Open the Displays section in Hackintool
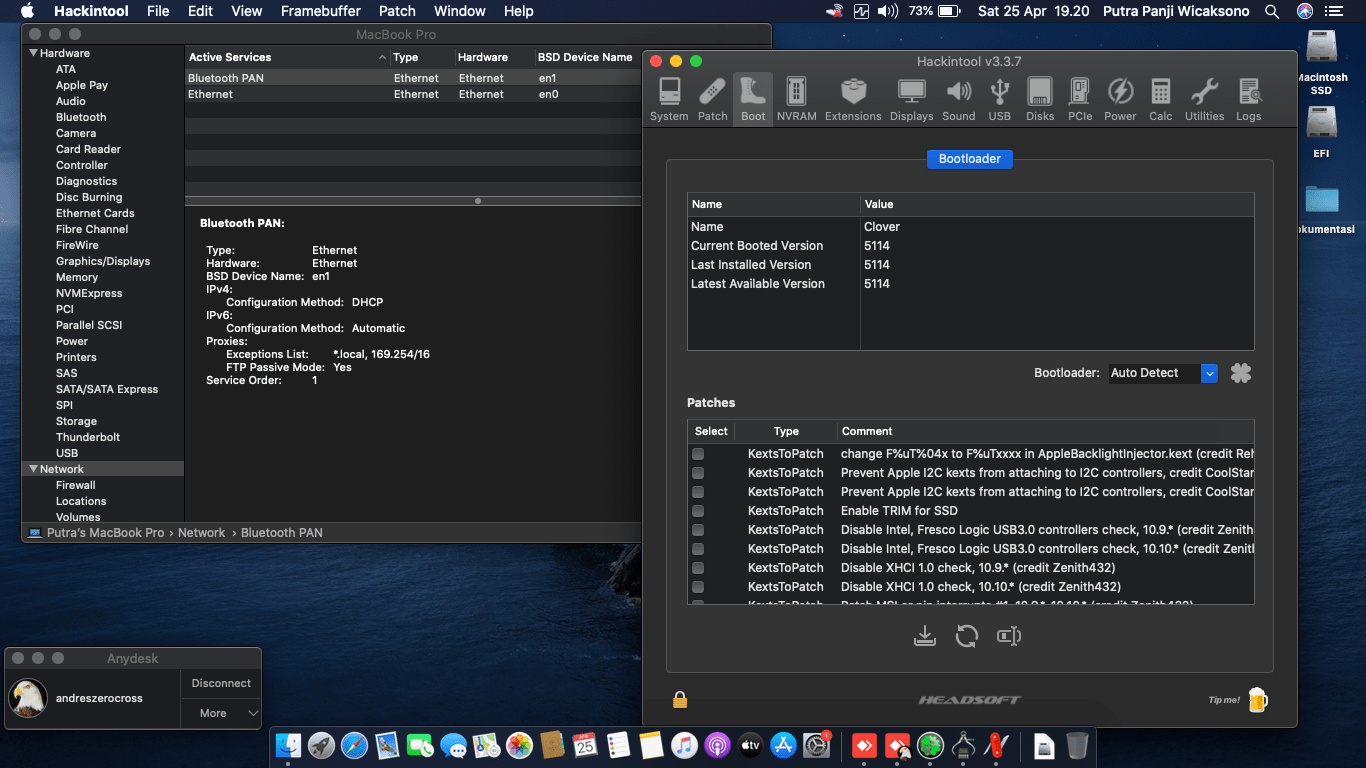Image resolution: width=1366 pixels, height=768 pixels. 911,100
